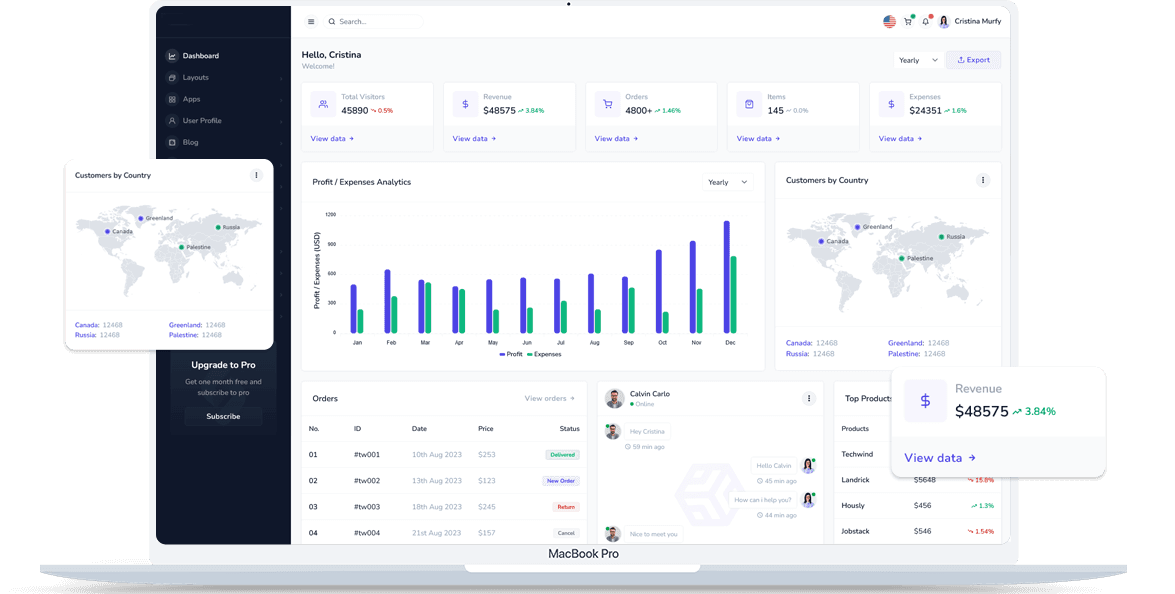Open the hamburger menu icon
The height and width of the screenshot is (594, 1175).
[311, 21]
